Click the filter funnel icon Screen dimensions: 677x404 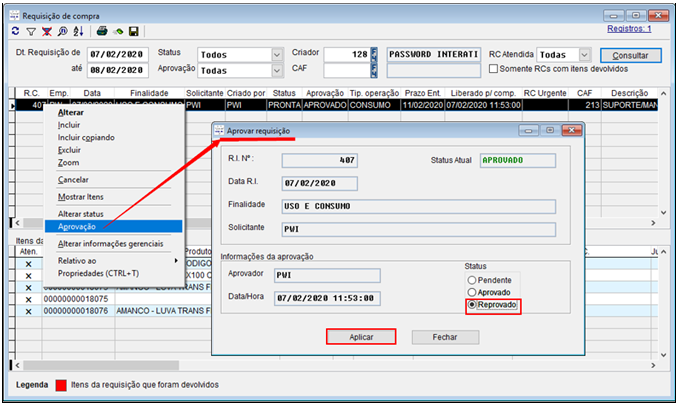32,31
